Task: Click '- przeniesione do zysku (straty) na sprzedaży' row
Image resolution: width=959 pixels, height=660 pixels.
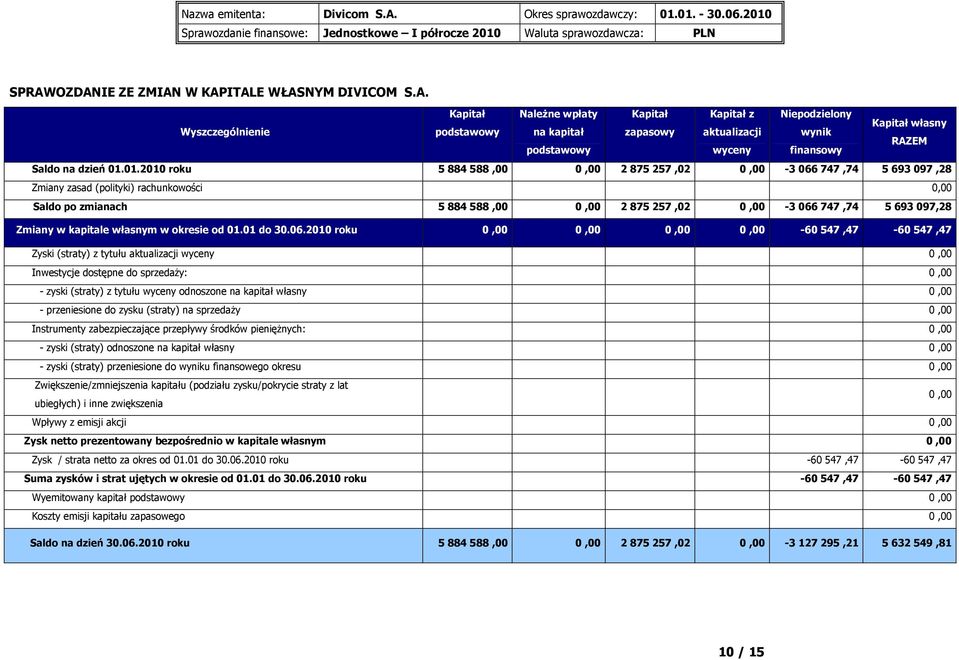Action: (x=140, y=310)
